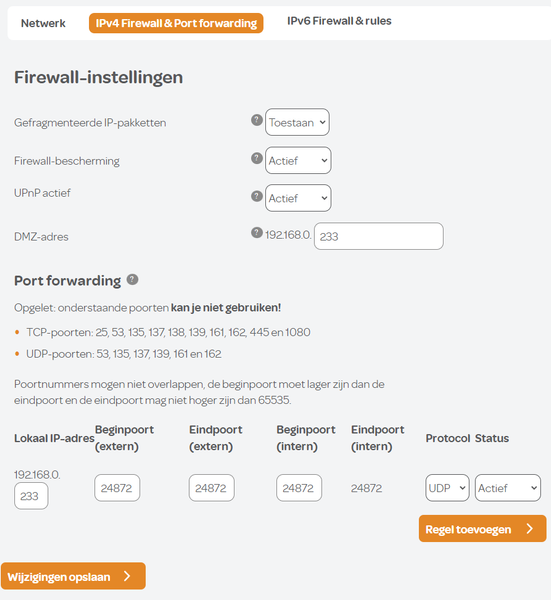This screenshot has height=600, width=551.
Task: Click help icon for Gefragmenteerde IP-pakketten
Action: [257, 120]
